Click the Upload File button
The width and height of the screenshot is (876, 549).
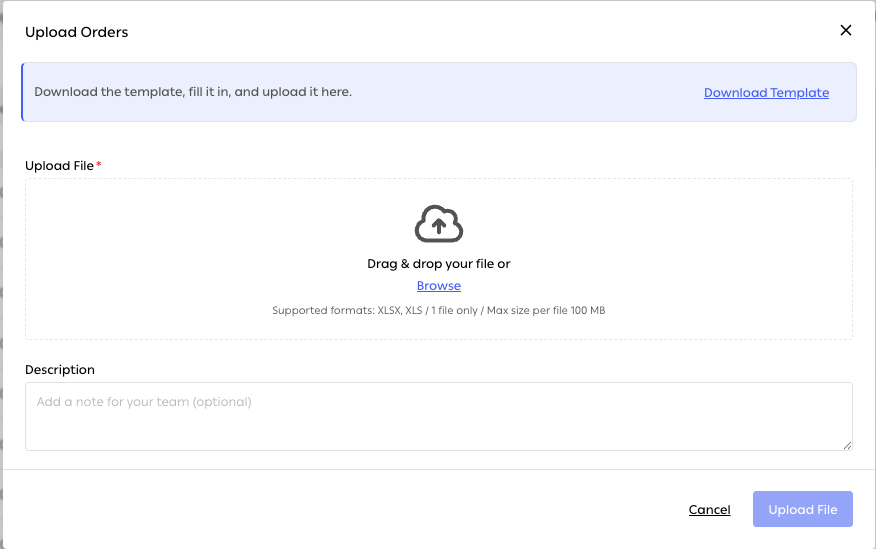(x=802, y=509)
